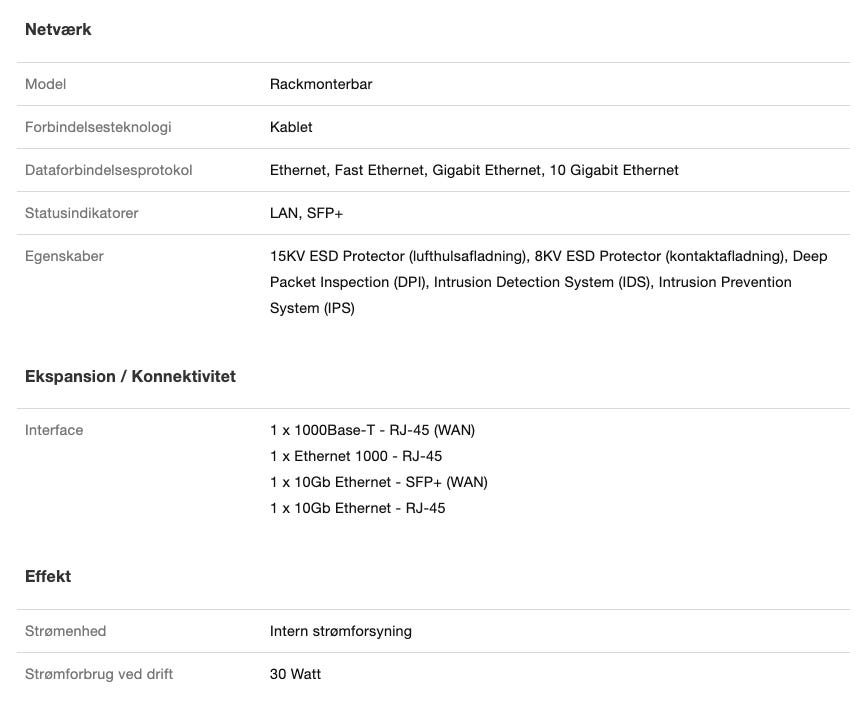The height and width of the screenshot is (719, 865).
Task: Click the Effekt section heading
Action: pyautogui.click(x=48, y=577)
